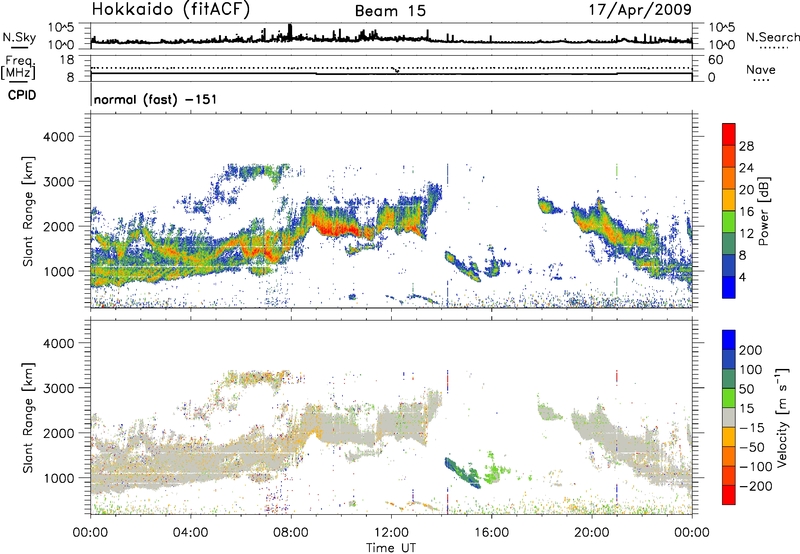
Task: Click the '4' power colorbar tick
Action: pyautogui.click(x=743, y=277)
